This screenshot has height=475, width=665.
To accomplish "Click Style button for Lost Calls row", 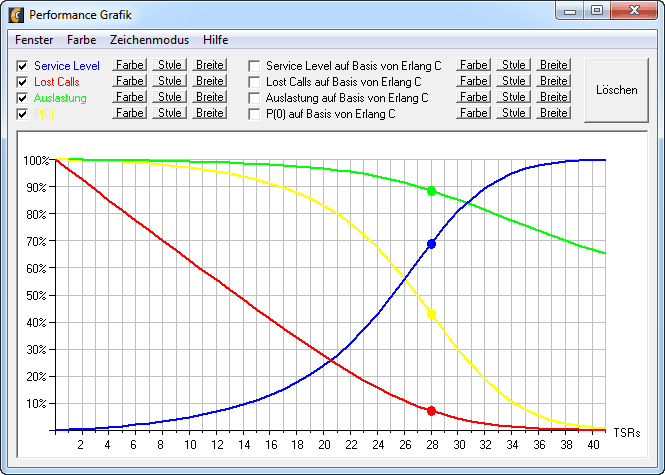I will (x=170, y=81).
